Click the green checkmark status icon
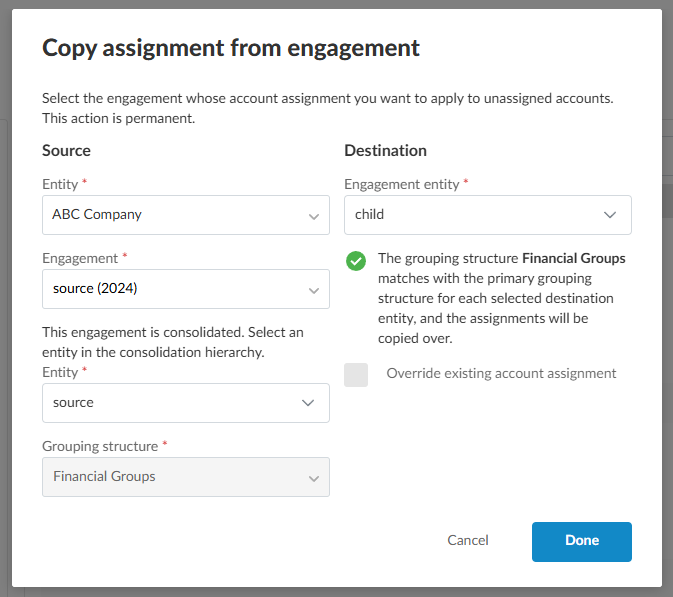This screenshot has height=597, width=673. pos(355,261)
